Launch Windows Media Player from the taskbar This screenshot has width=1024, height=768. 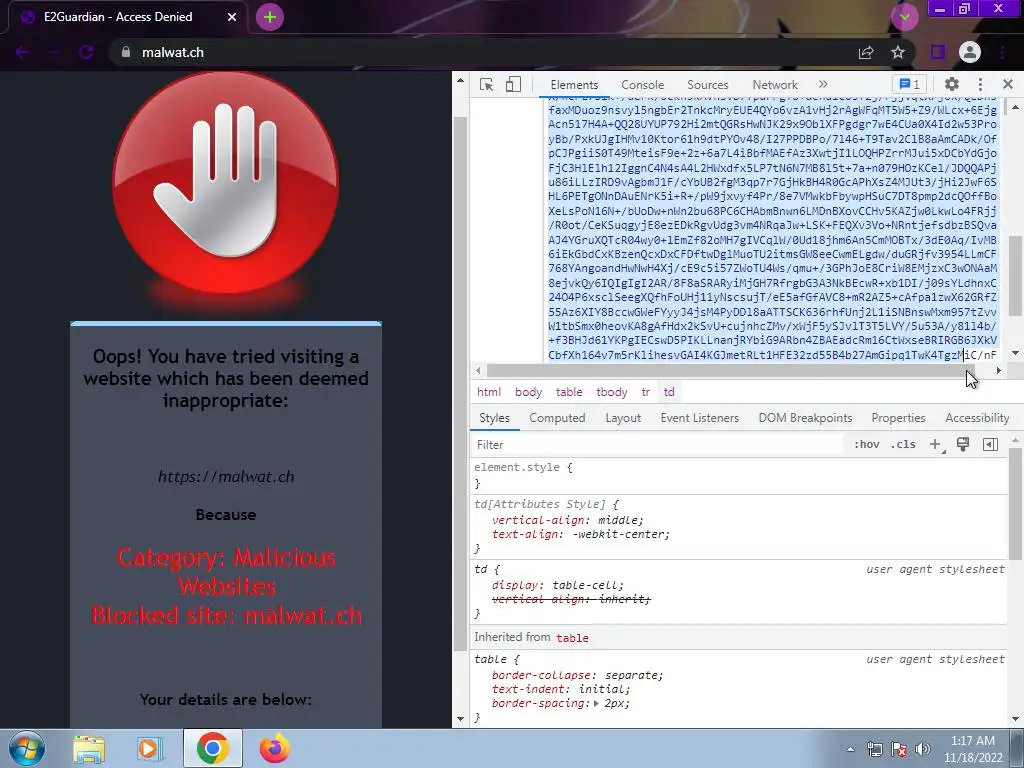click(149, 748)
